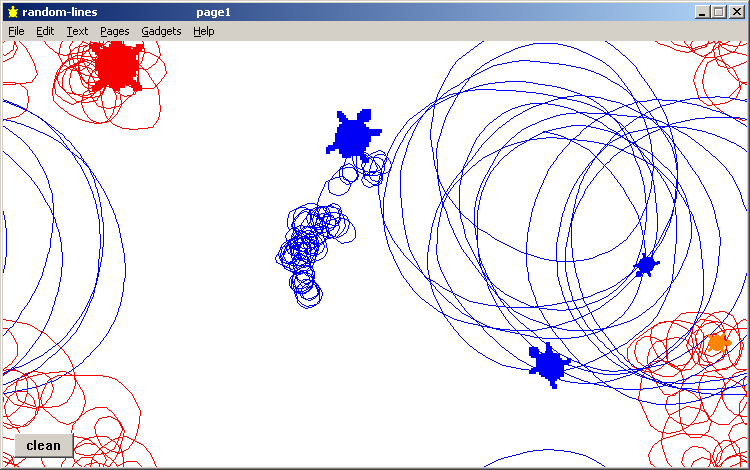The image size is (750, 470).
Task: Close the random-lines window
Action: pos(736,12)
